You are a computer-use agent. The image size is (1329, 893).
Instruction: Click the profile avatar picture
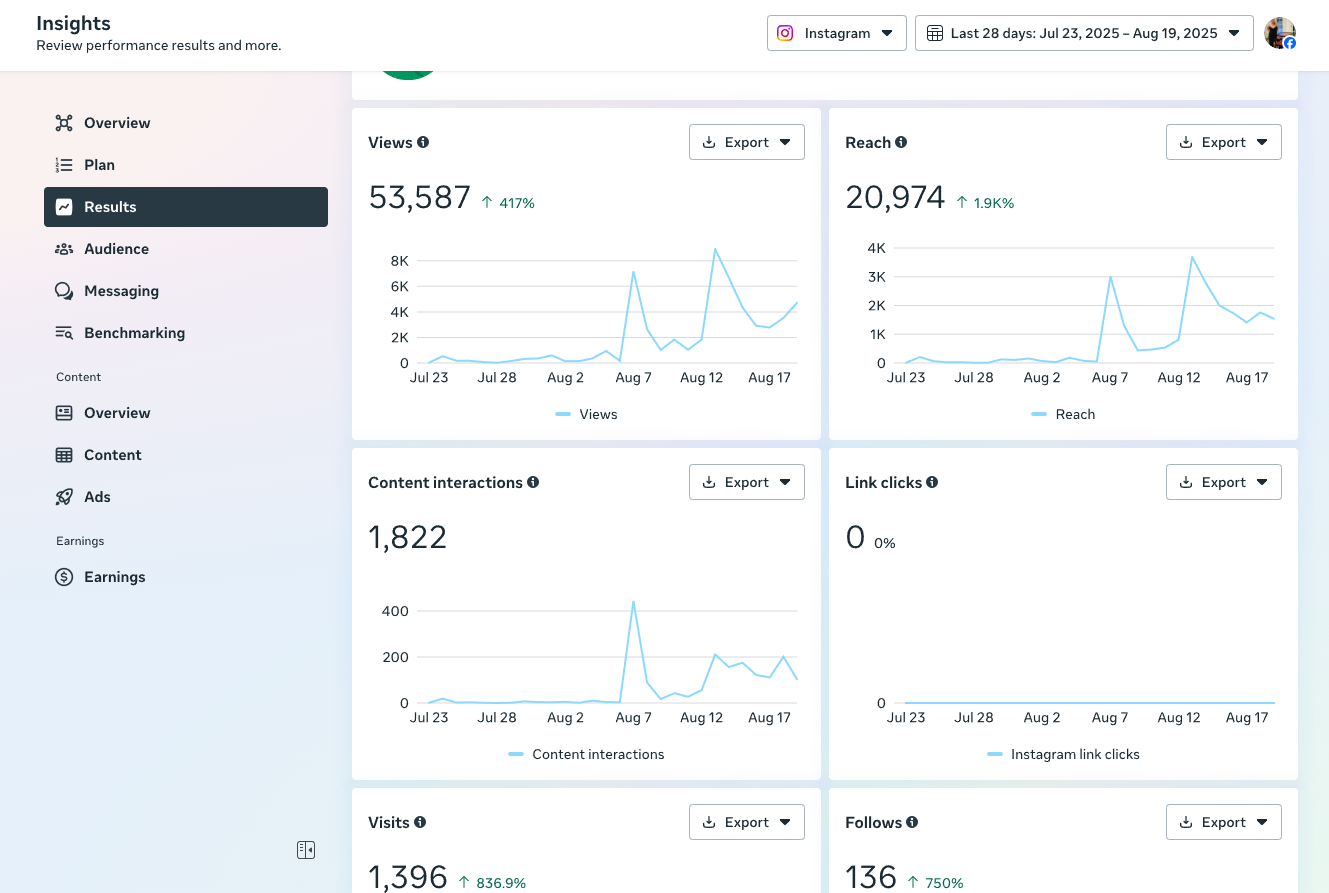pos(1279,33)
